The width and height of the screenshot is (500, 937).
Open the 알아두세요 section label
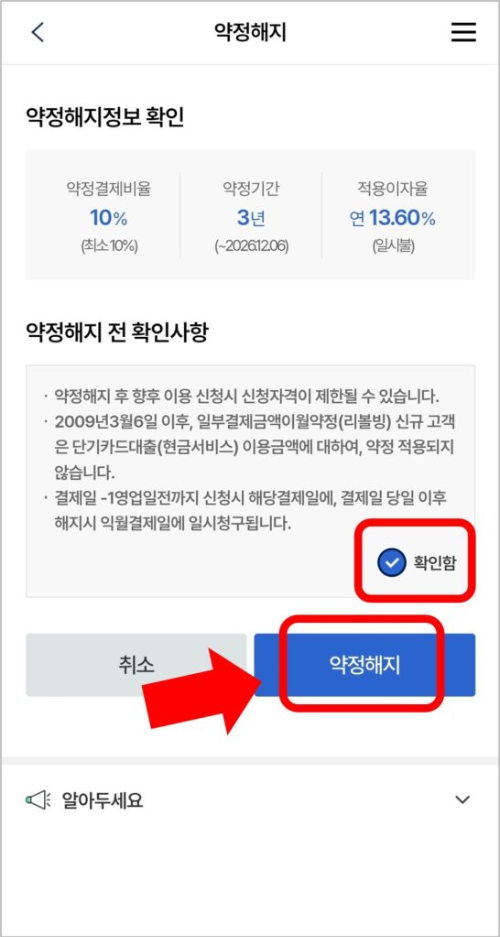pyautogui.click(x=102, y=800)
